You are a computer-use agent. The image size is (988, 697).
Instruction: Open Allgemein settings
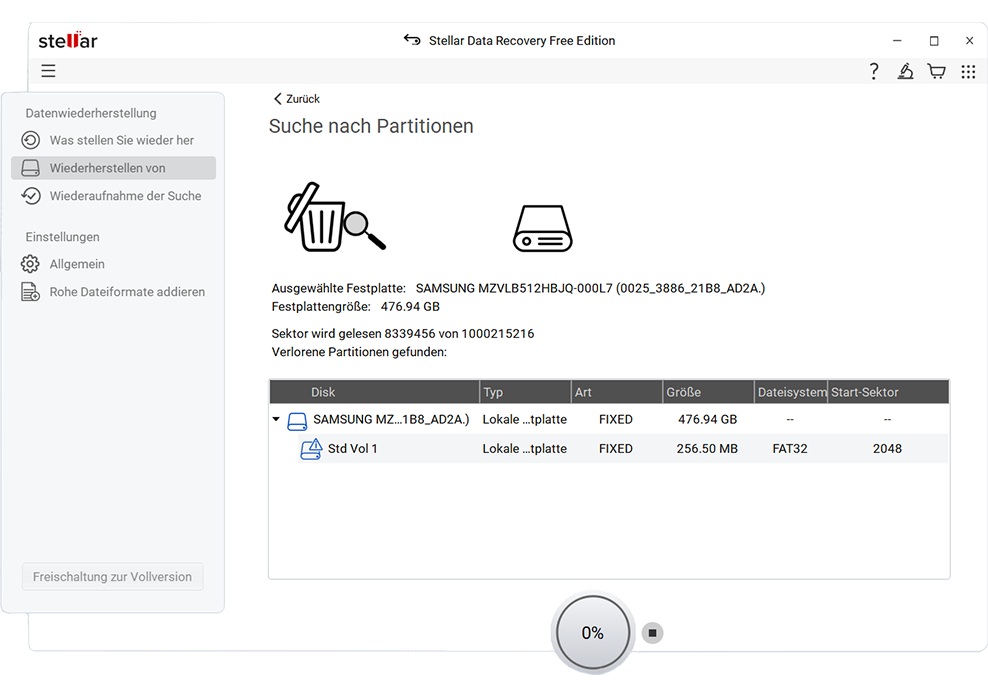click(113, 264)
